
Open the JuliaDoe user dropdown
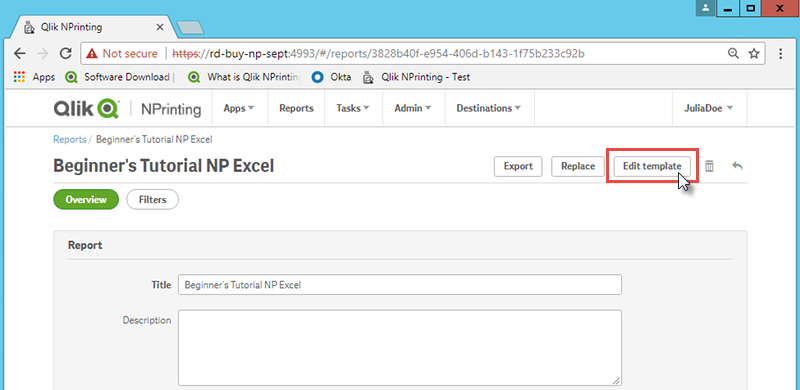pyautogui.click(x=709, y=108)
